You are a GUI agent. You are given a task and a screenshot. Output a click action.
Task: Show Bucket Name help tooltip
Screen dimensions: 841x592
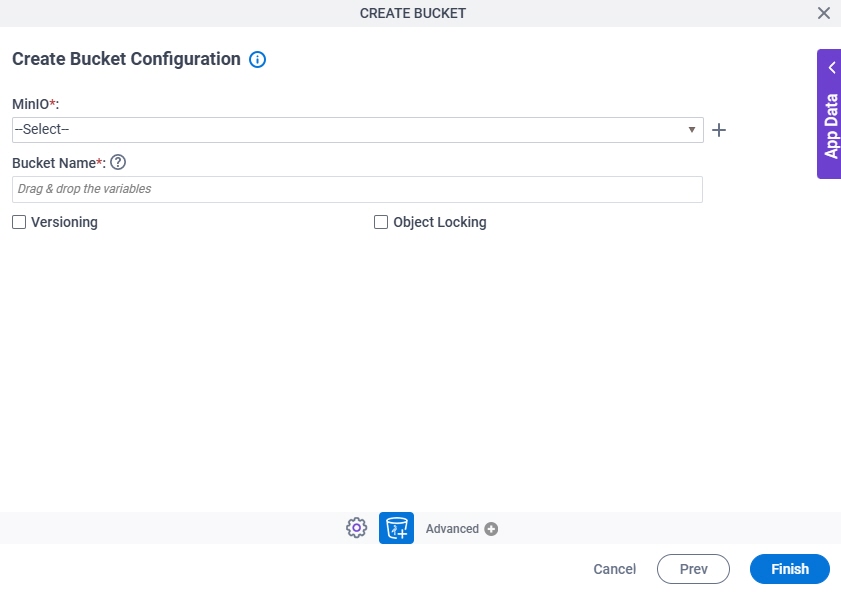pyautogui.click(x=118, y=162)
